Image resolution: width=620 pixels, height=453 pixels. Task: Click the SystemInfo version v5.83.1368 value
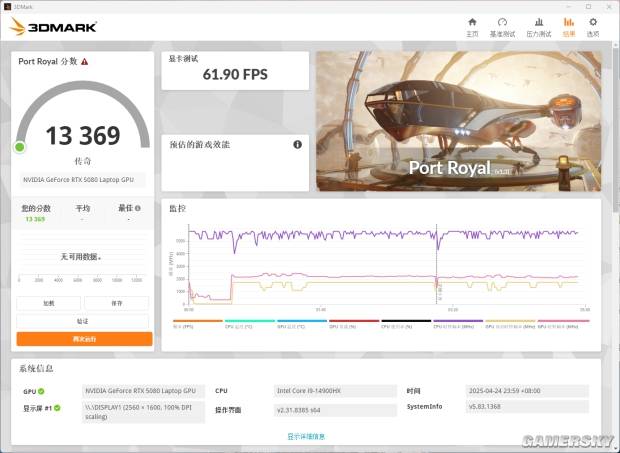click(x=527, y=406)
